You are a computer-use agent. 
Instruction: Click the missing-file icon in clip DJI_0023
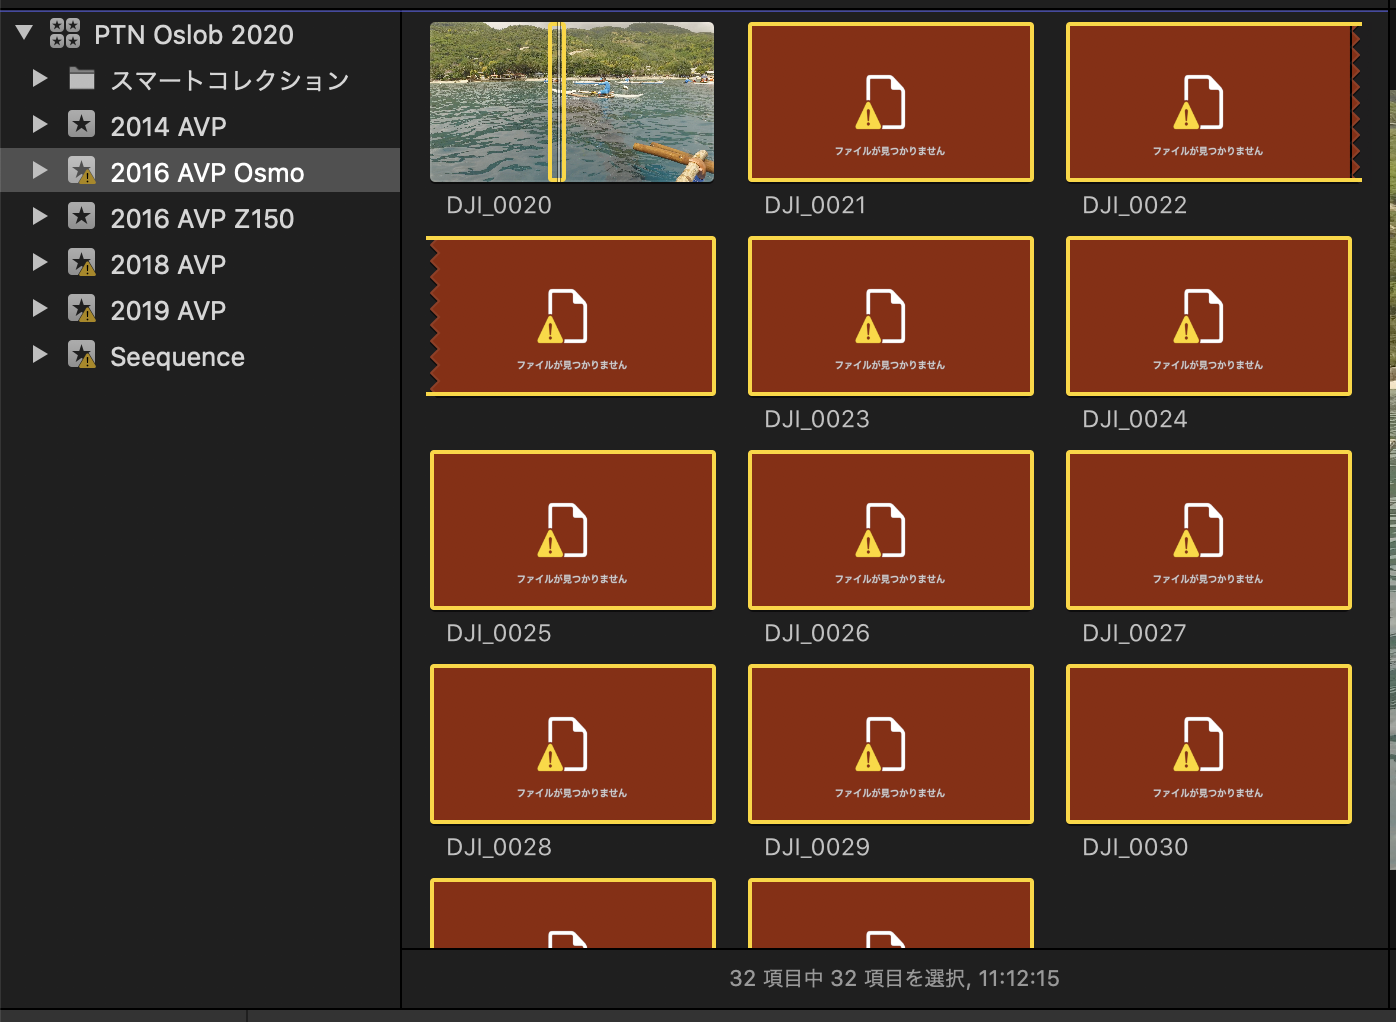click(881, 316)
